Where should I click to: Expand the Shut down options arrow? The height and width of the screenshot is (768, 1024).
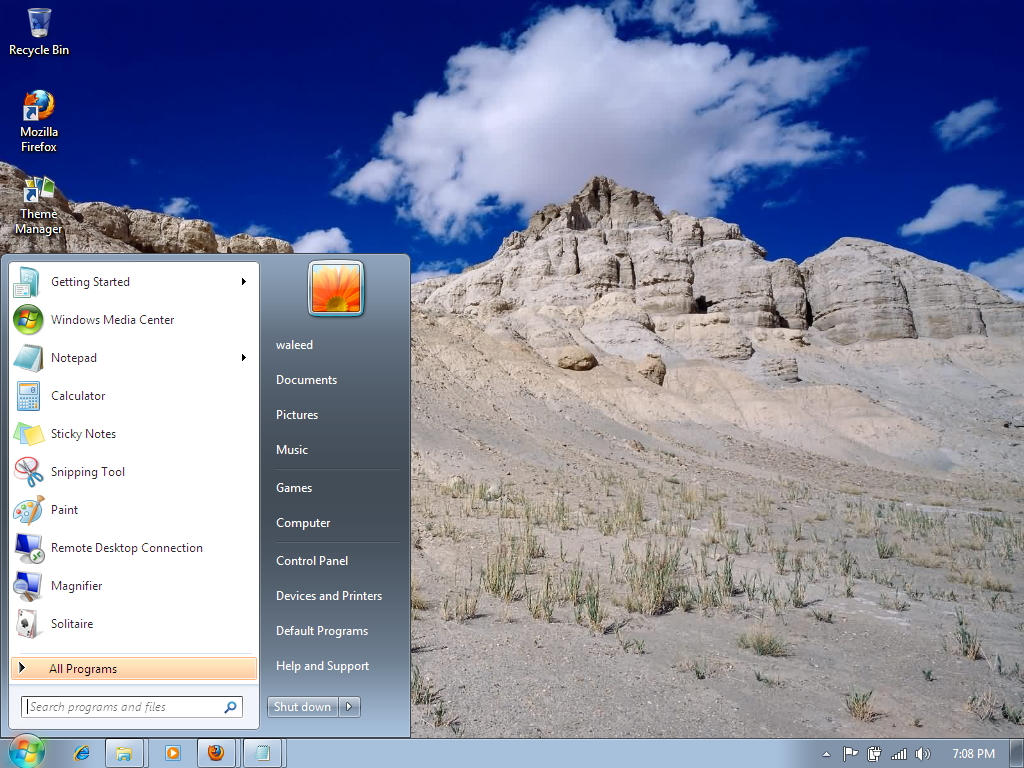pos(348,706)
